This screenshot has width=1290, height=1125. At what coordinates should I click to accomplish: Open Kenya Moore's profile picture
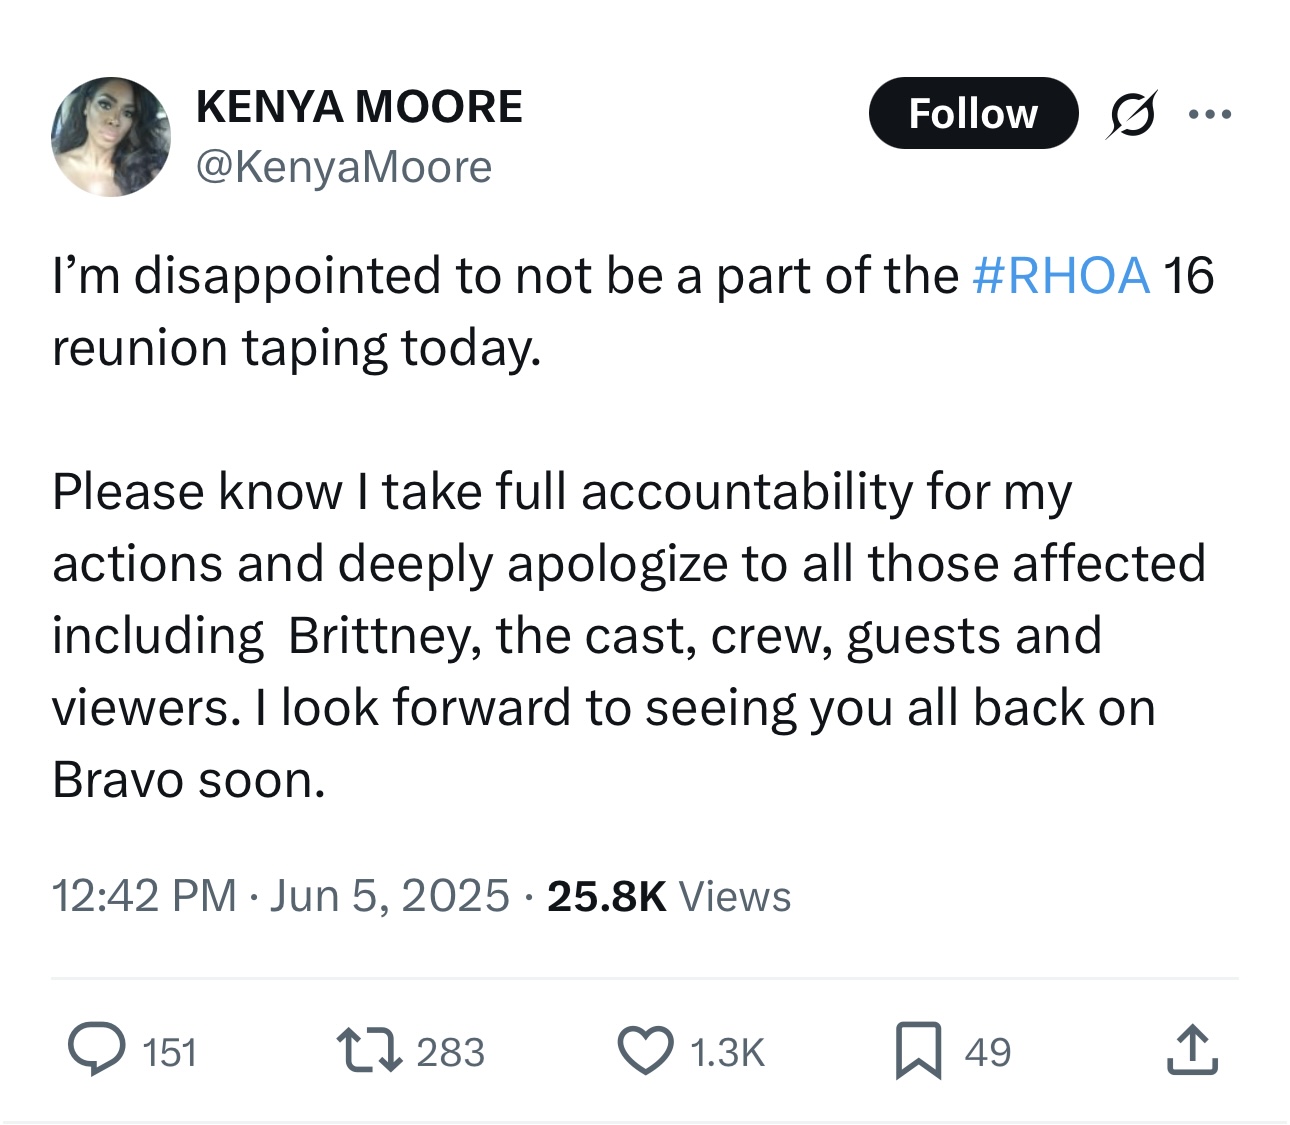click(111, 135)
